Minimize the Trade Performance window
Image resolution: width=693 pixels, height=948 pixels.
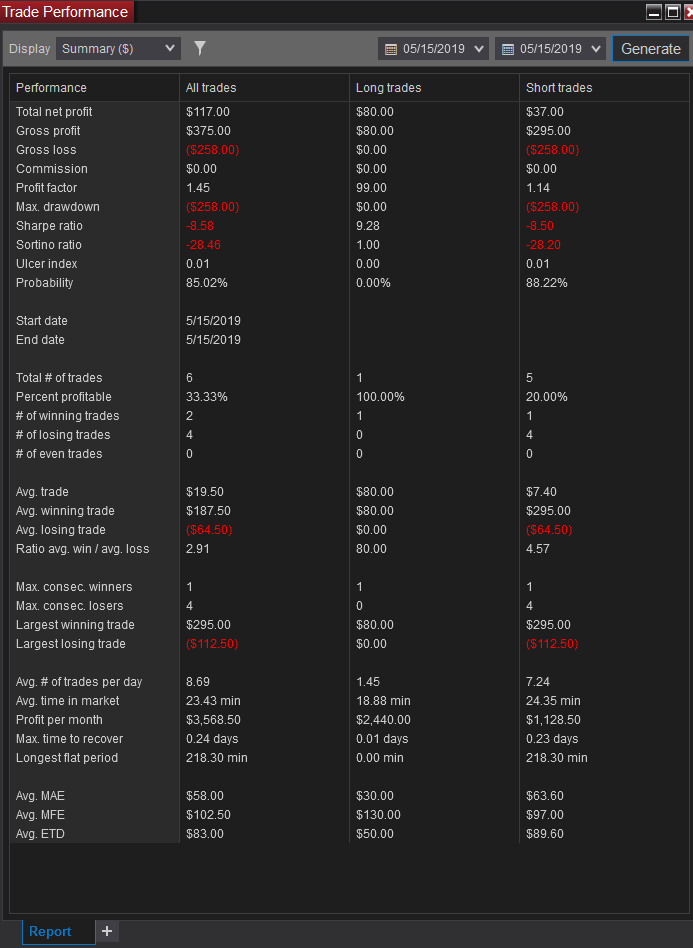[x=653, y=12]
